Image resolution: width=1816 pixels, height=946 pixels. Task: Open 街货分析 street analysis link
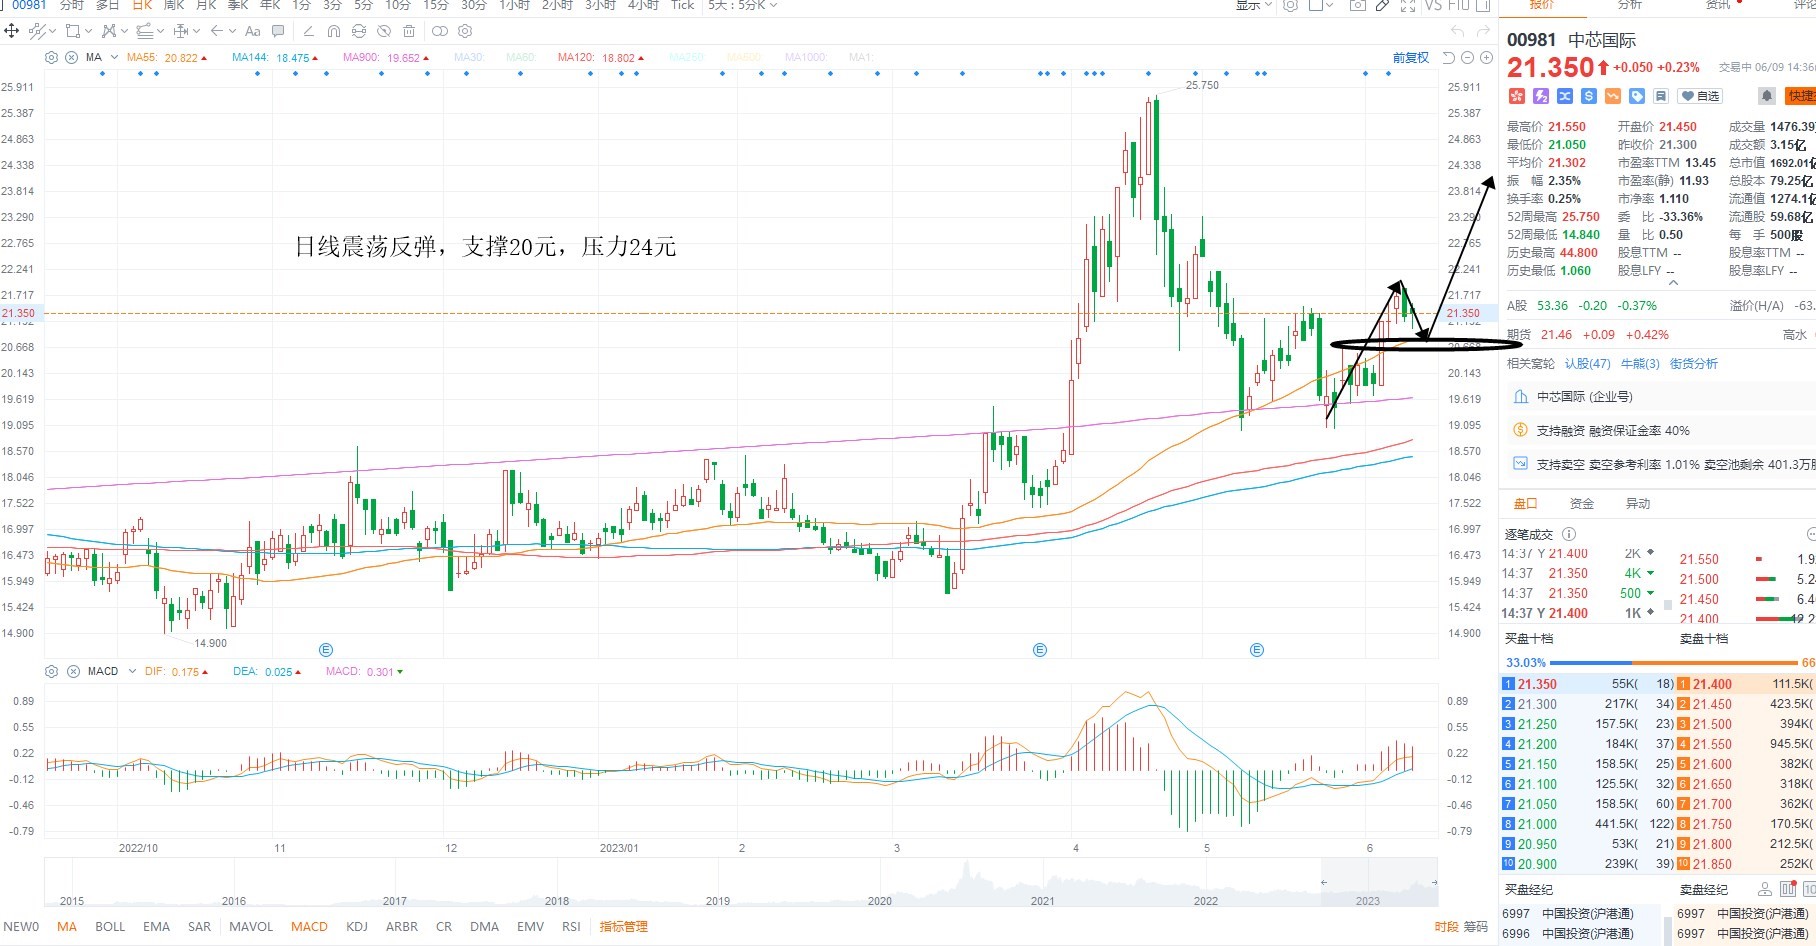click(1694, 363)
